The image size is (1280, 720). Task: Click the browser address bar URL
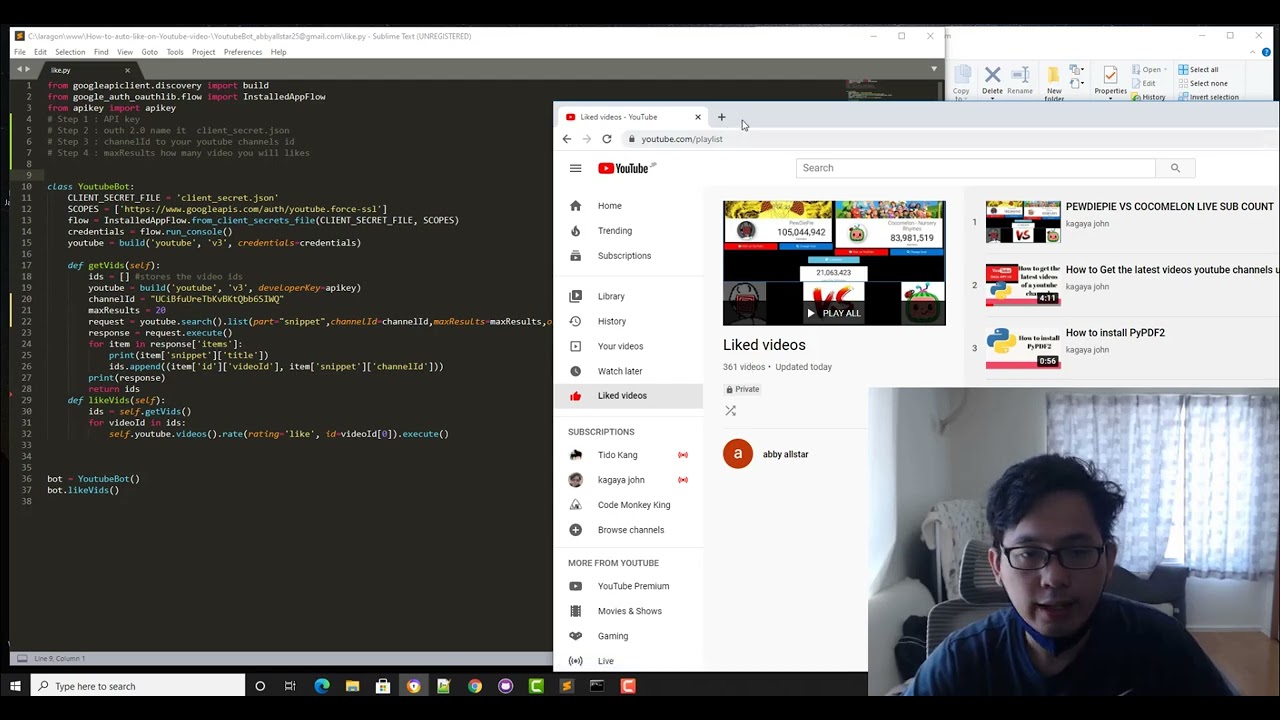pyautogui.click(x=682, y=139)
